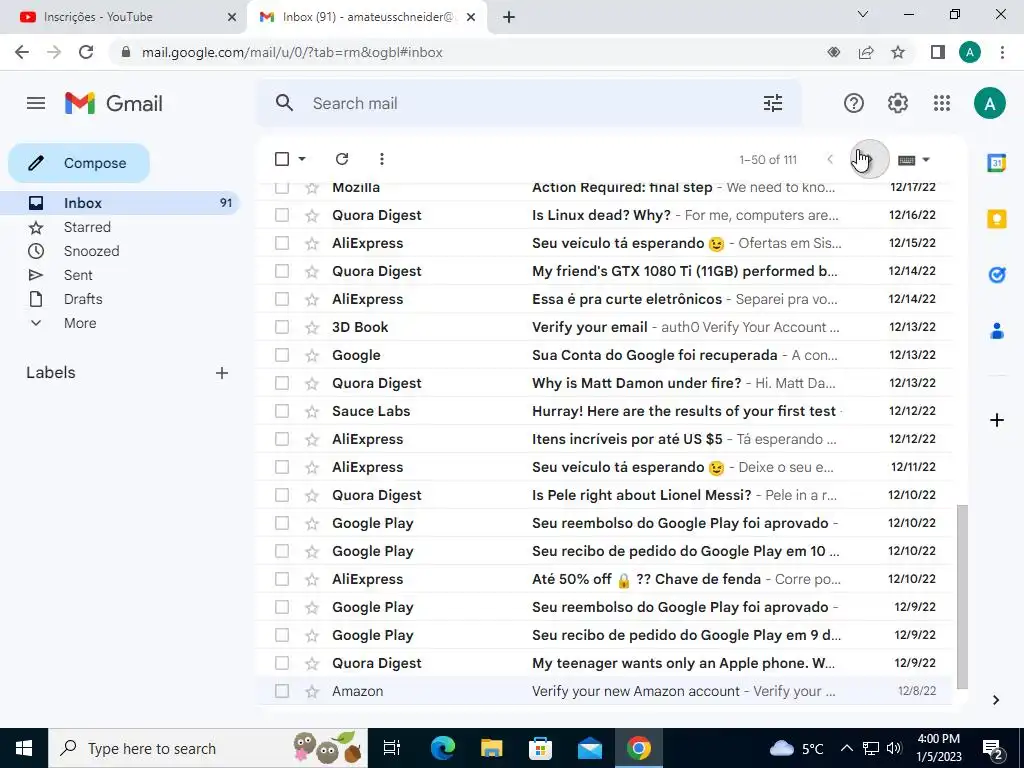The image size is (1024, 768).
Task: Star the 3D Book email
Action: [312, 327]
